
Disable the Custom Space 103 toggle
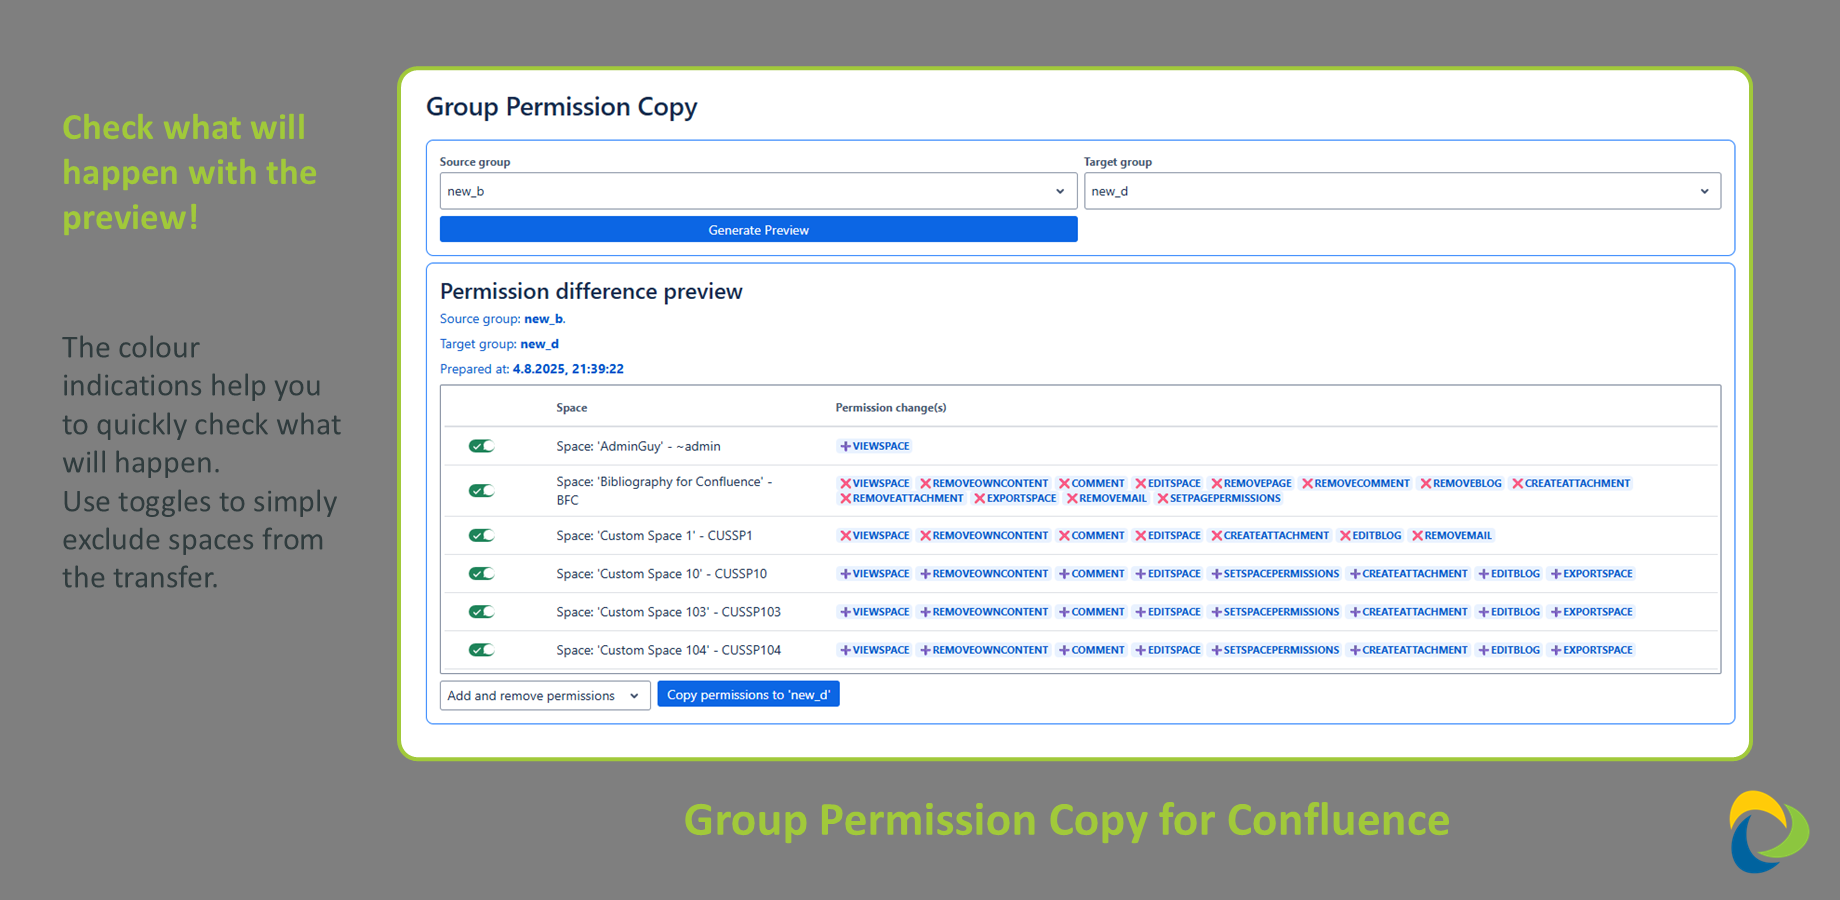(482, 612)
